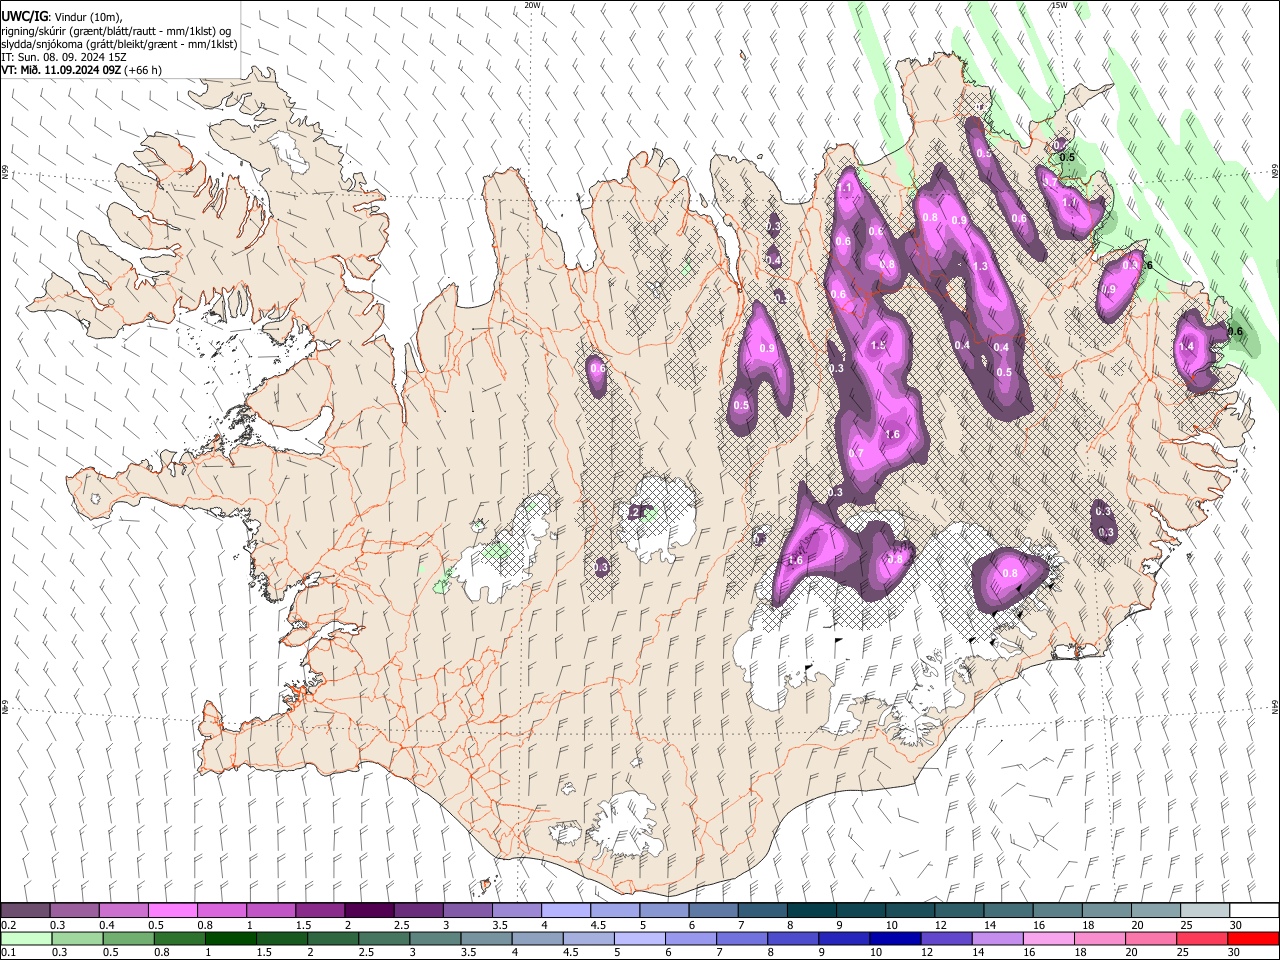Select the light pink 16 swatch in lower legend
1280x960 pixels.
[x=1047, y=938]
